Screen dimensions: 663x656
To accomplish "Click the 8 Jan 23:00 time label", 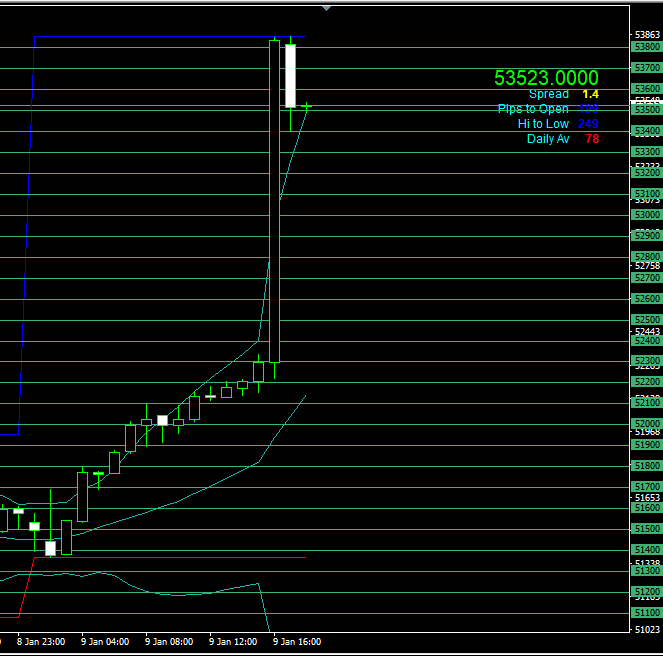I will 41,641.
